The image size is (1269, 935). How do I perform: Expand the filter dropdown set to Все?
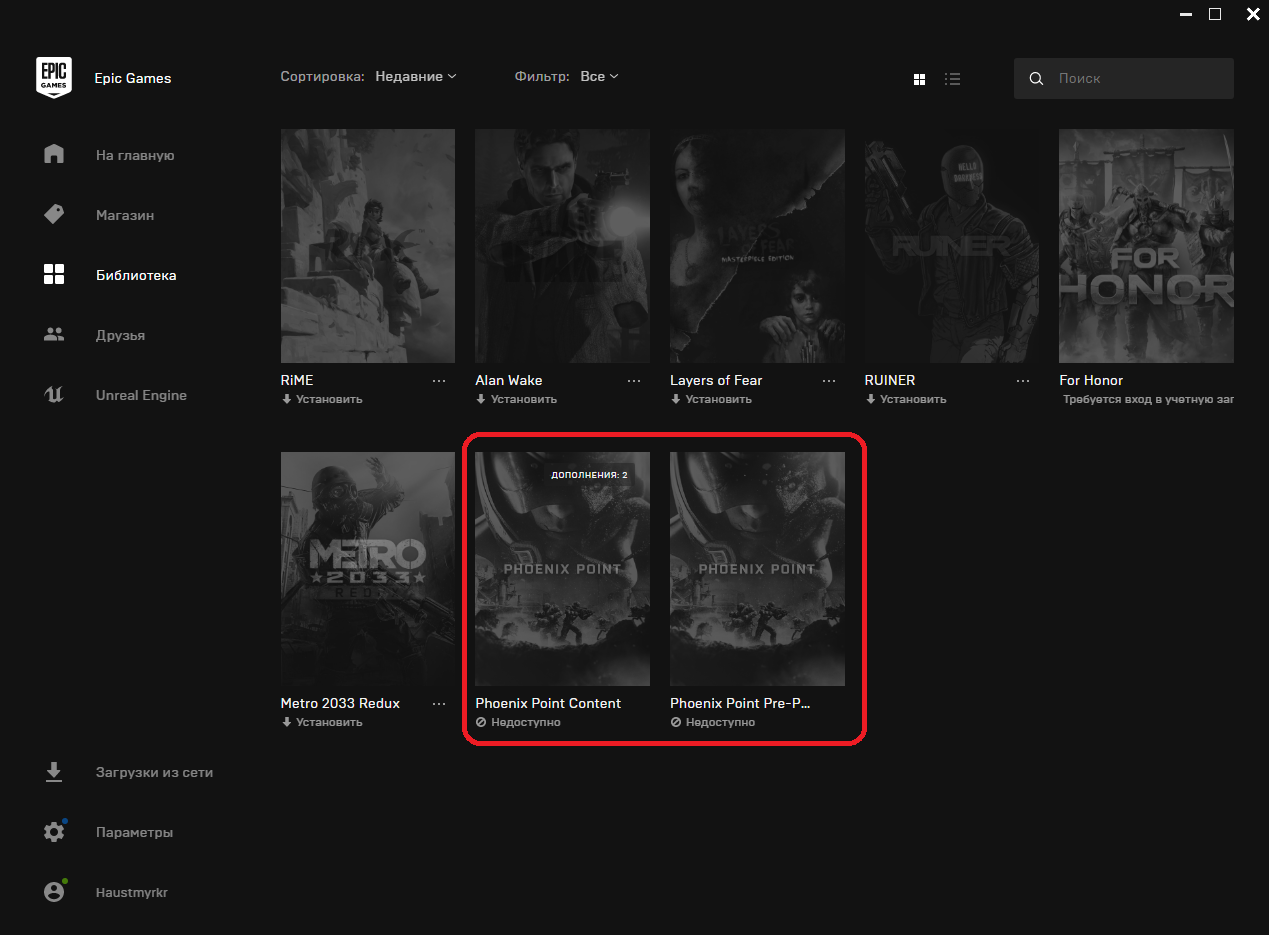(599, 77)
